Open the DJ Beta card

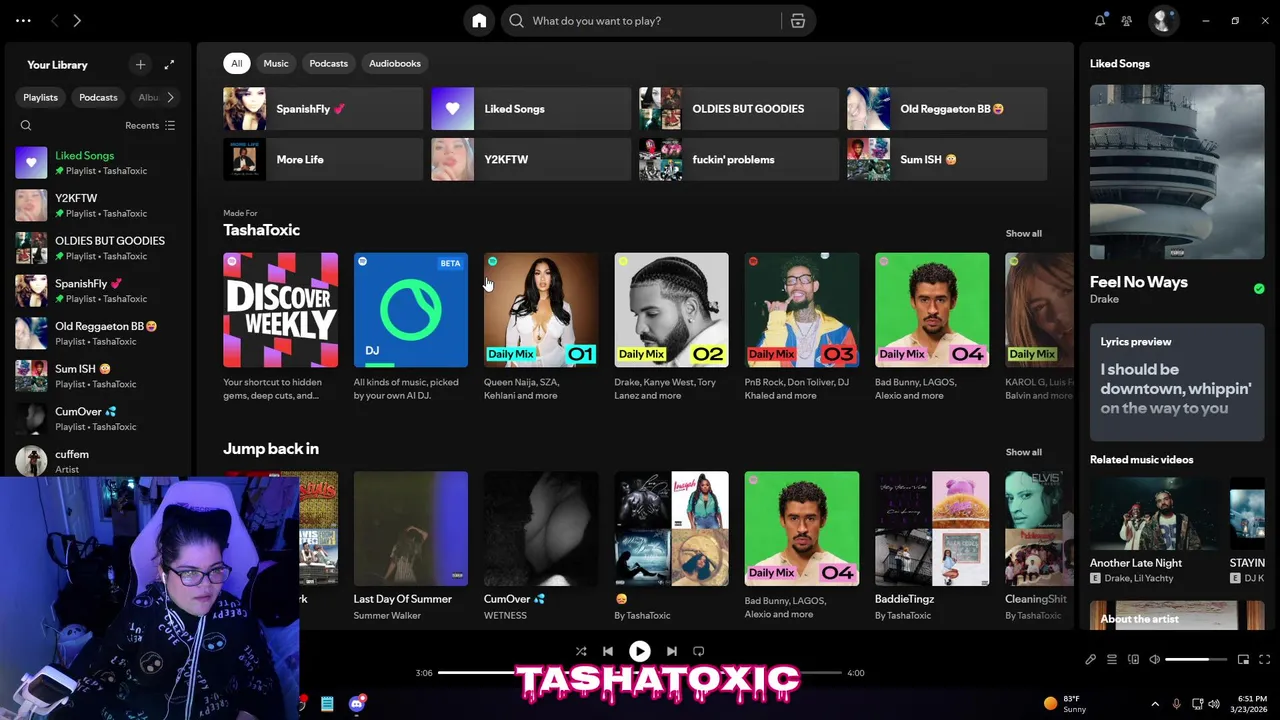tap(410, 327)
